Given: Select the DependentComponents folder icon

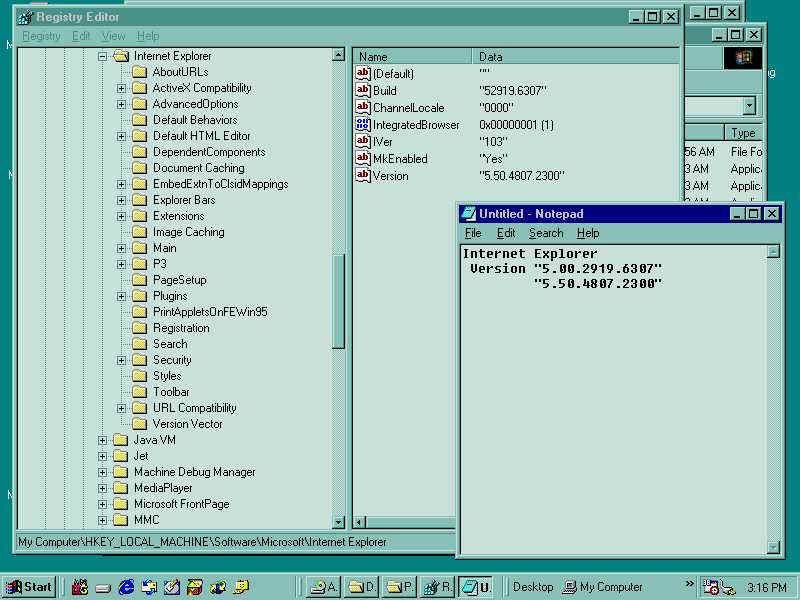Looking at the screenshot, I should (x=139, y=152).
